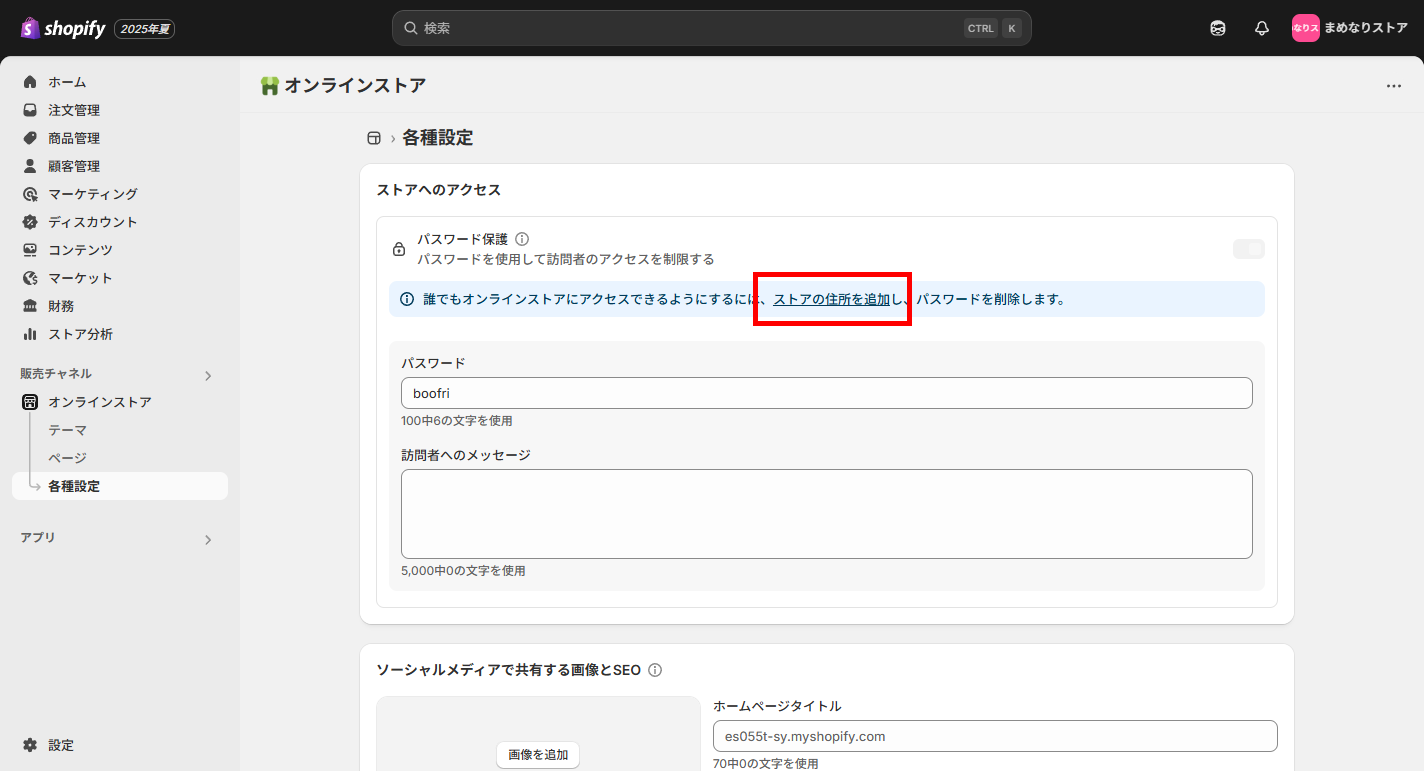Click the online store breadcrumb icon
The width and height of the screenshot is (1424, 771).
tap(374, 138)
